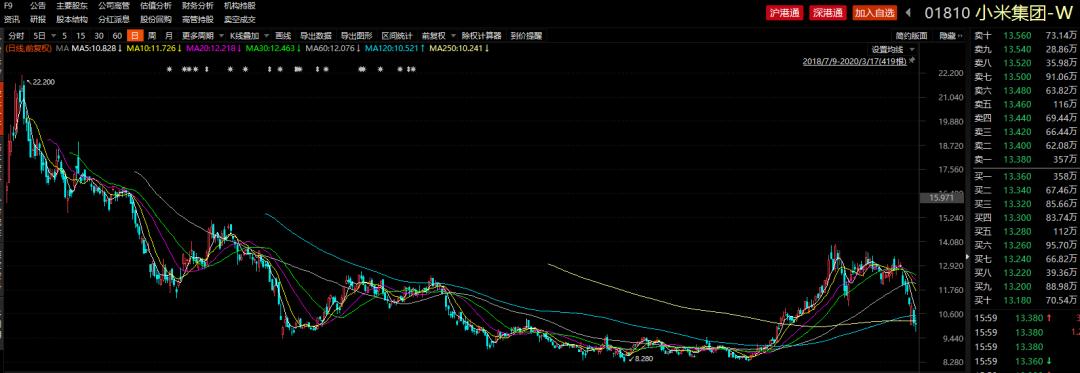This screenshot has height=373, width=1080.
Task: Click the 区间统计 range statistics button
Action: point(397,36)
